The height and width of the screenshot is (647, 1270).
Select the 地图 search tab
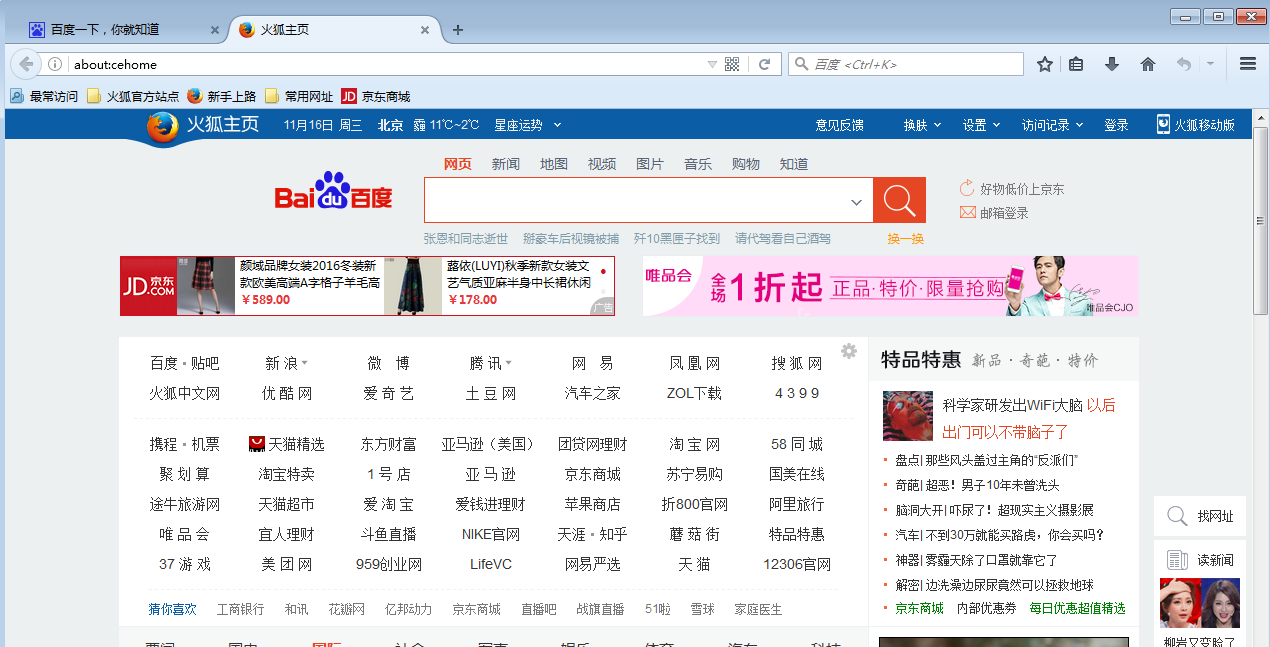pyautogui.click(x=554, y=164)
